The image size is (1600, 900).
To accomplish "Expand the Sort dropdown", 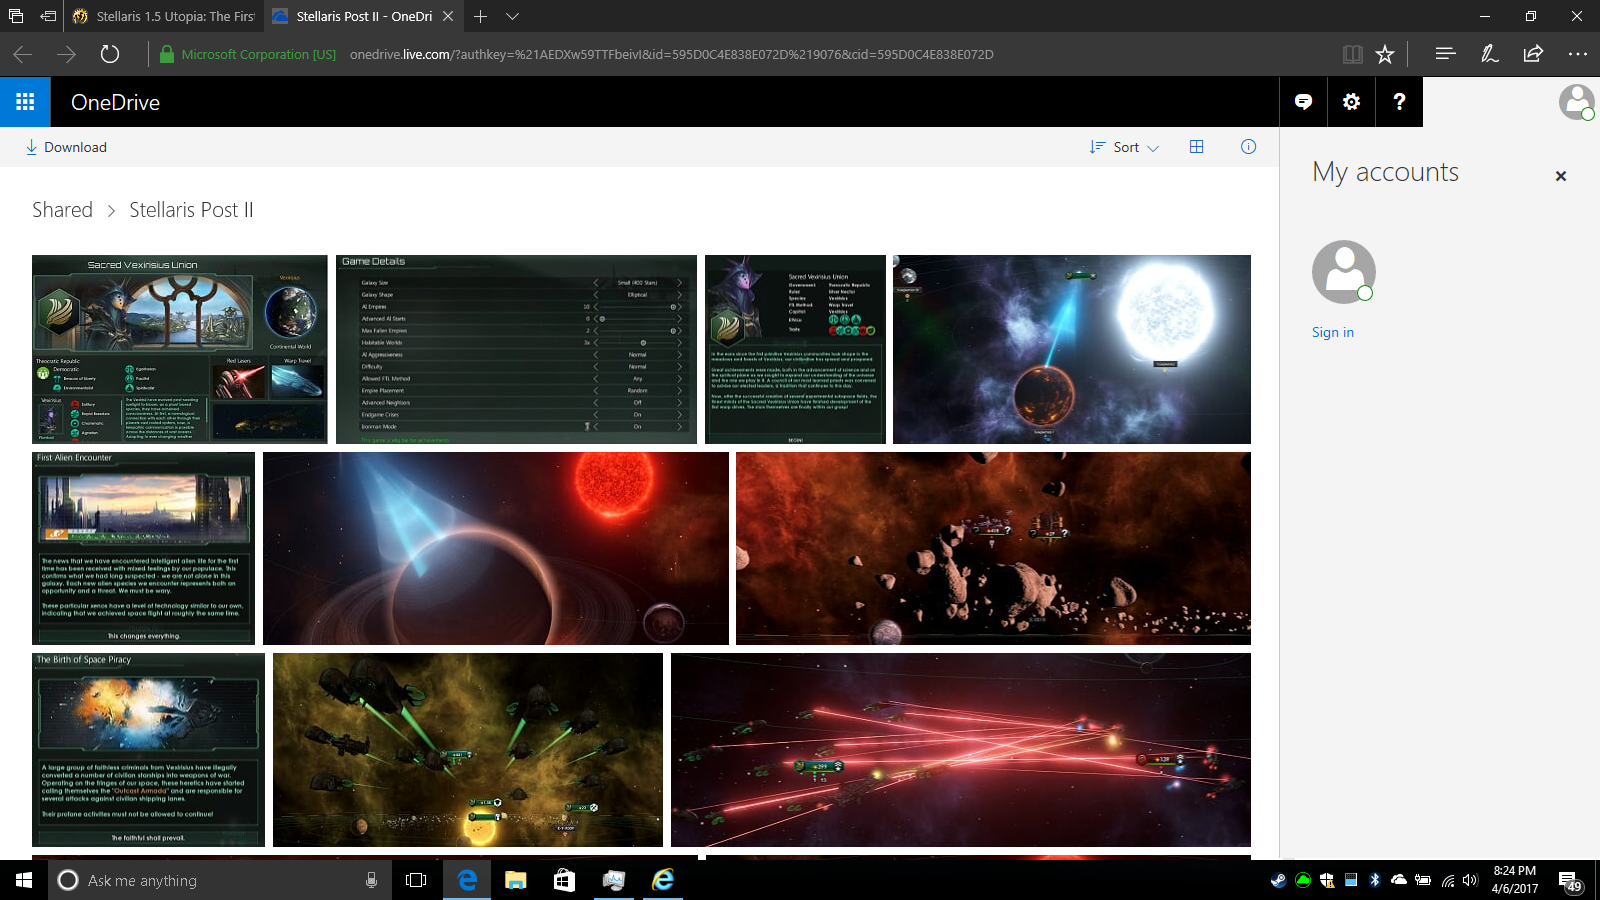I will [x=1125, y=147].
